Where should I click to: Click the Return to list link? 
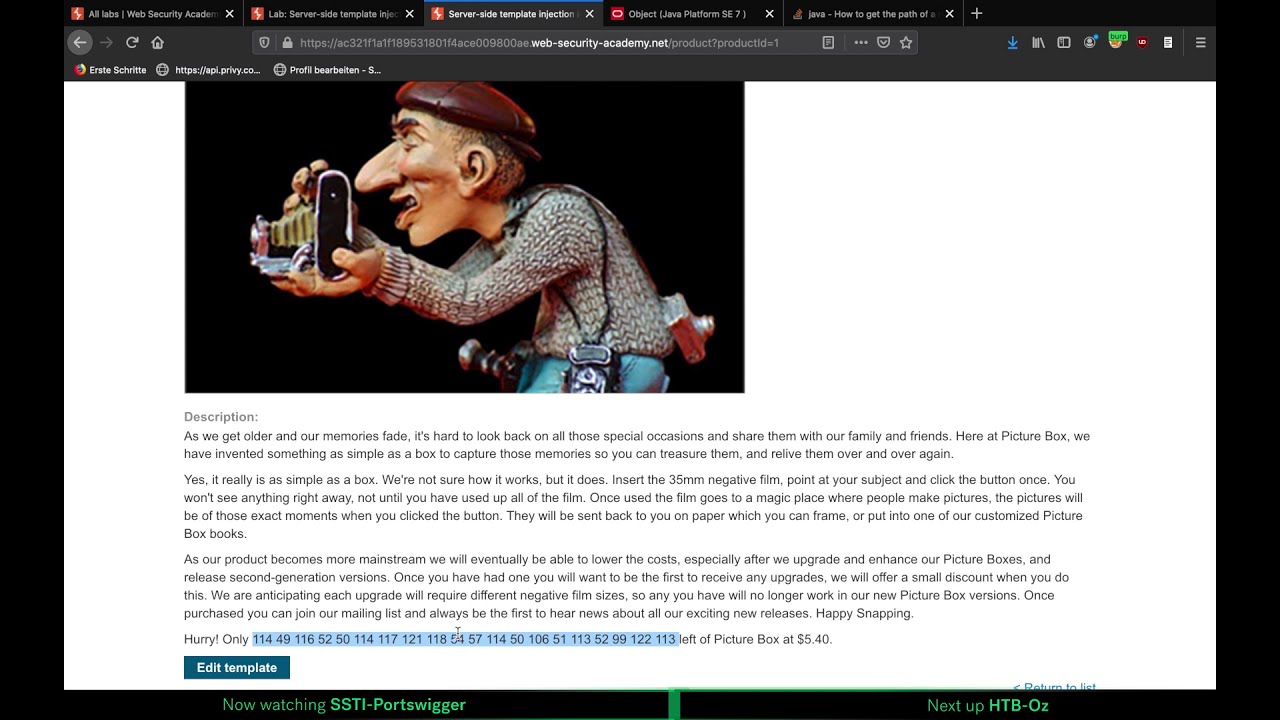(1054, 687)
